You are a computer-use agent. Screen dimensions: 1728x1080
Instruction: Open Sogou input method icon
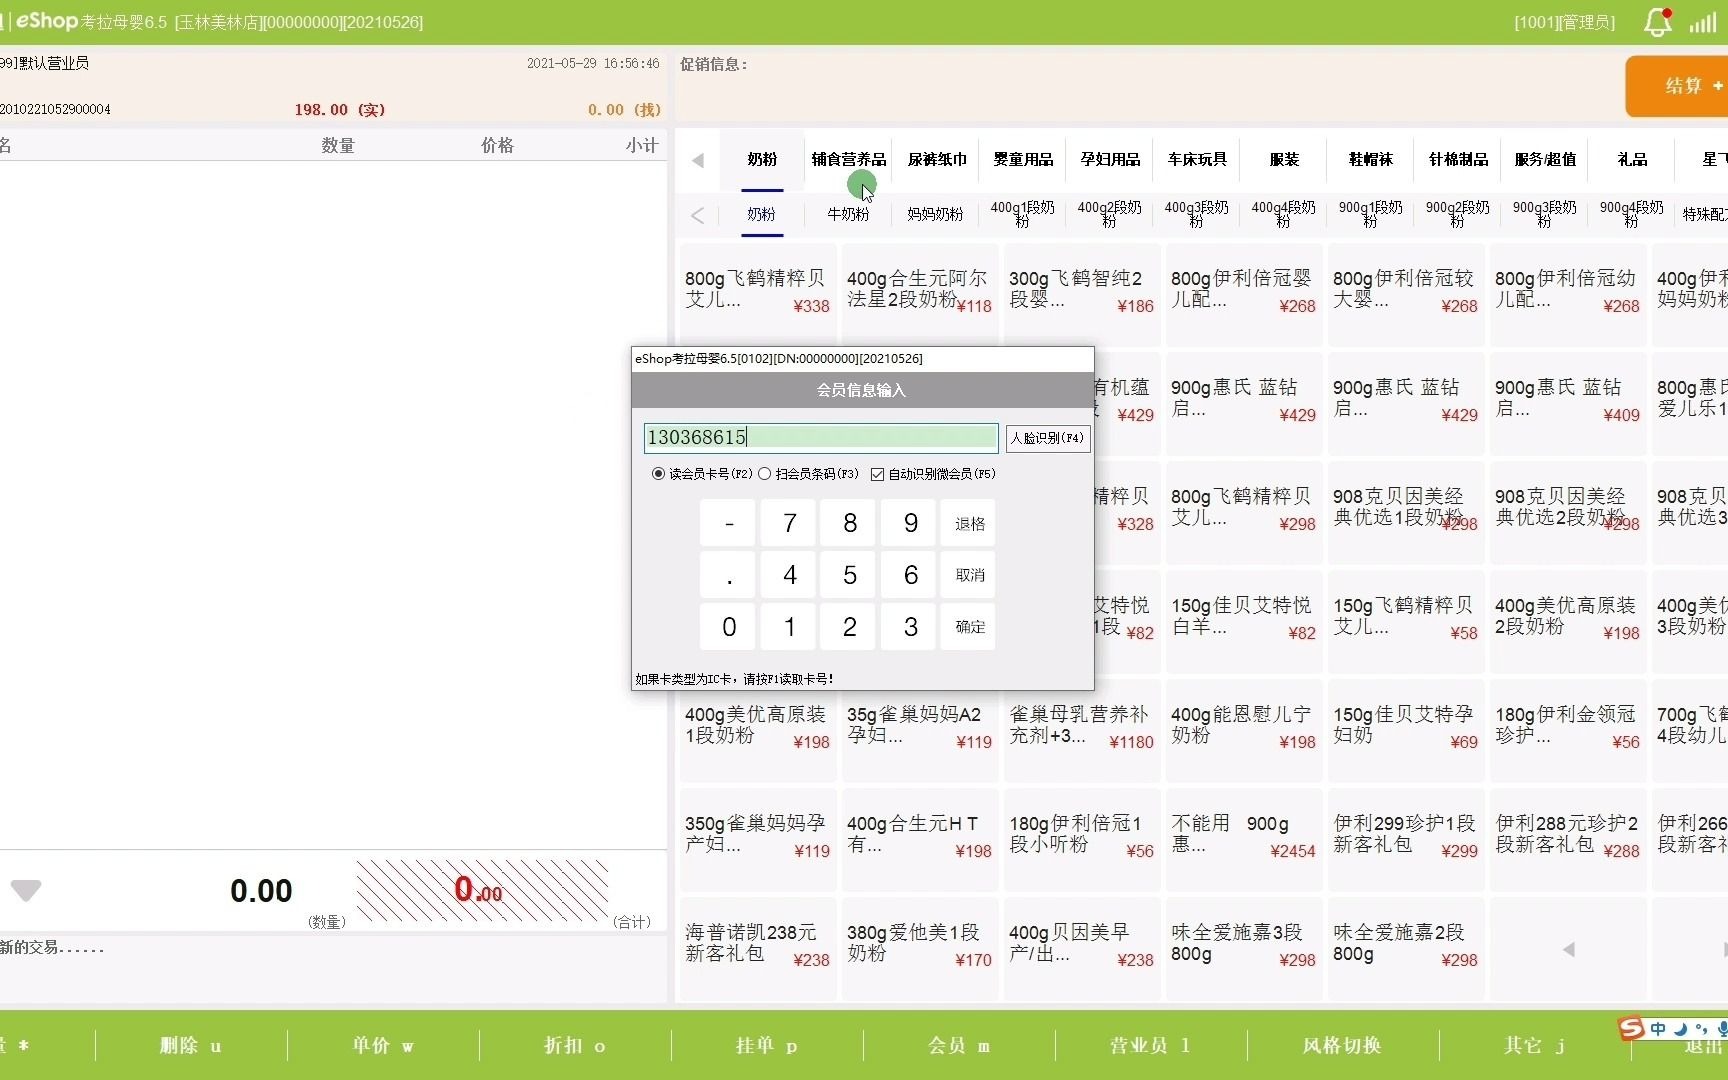[1632, 1028]
